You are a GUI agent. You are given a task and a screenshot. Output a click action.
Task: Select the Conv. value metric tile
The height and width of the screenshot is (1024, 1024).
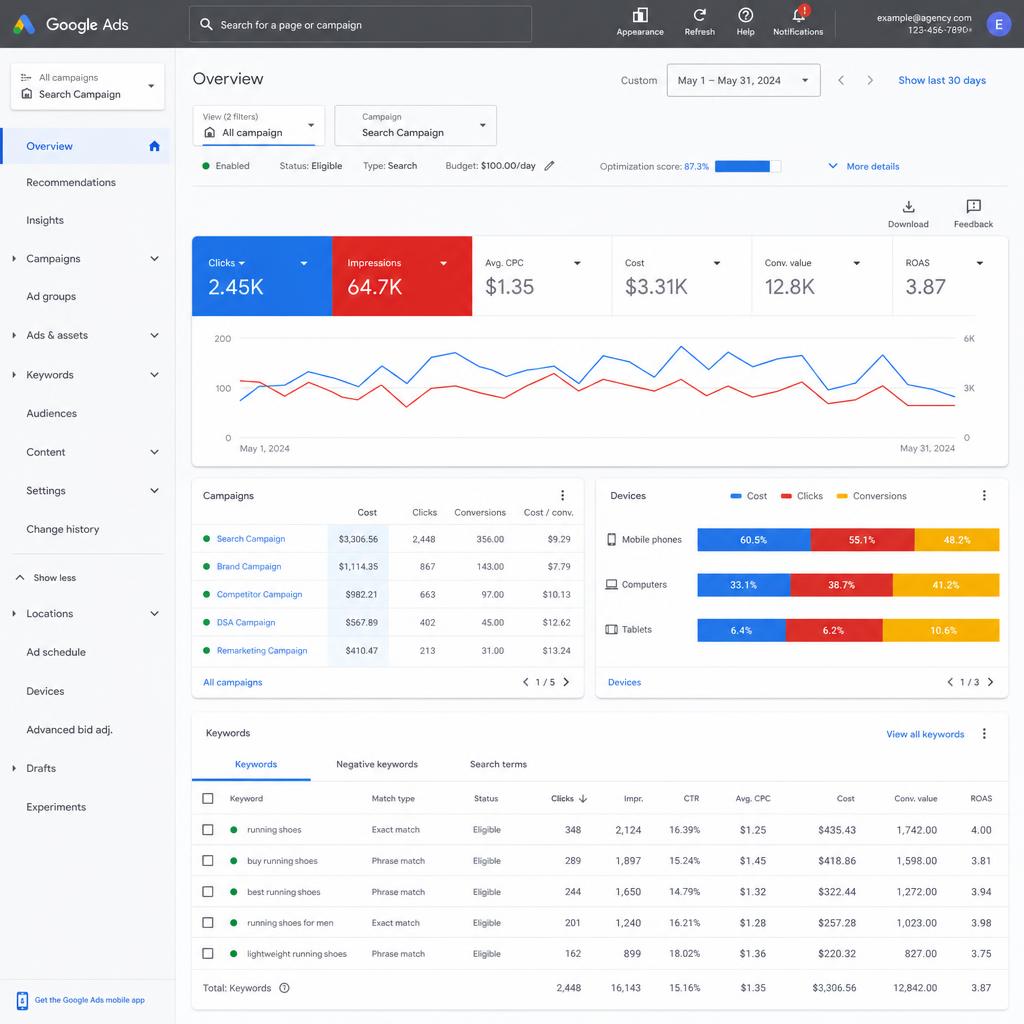pos(822,276)
